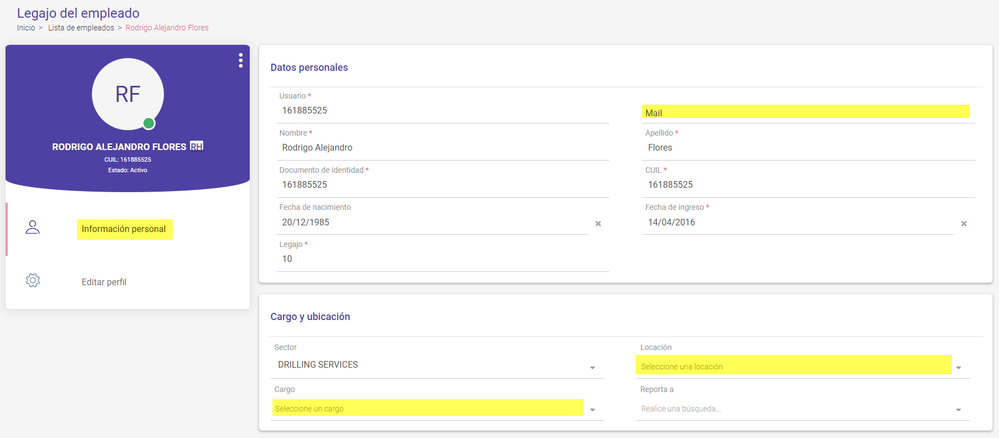This screenshot has height=438, width=999.
Task: Click the Usuario input field
Action: coord(443,111)
